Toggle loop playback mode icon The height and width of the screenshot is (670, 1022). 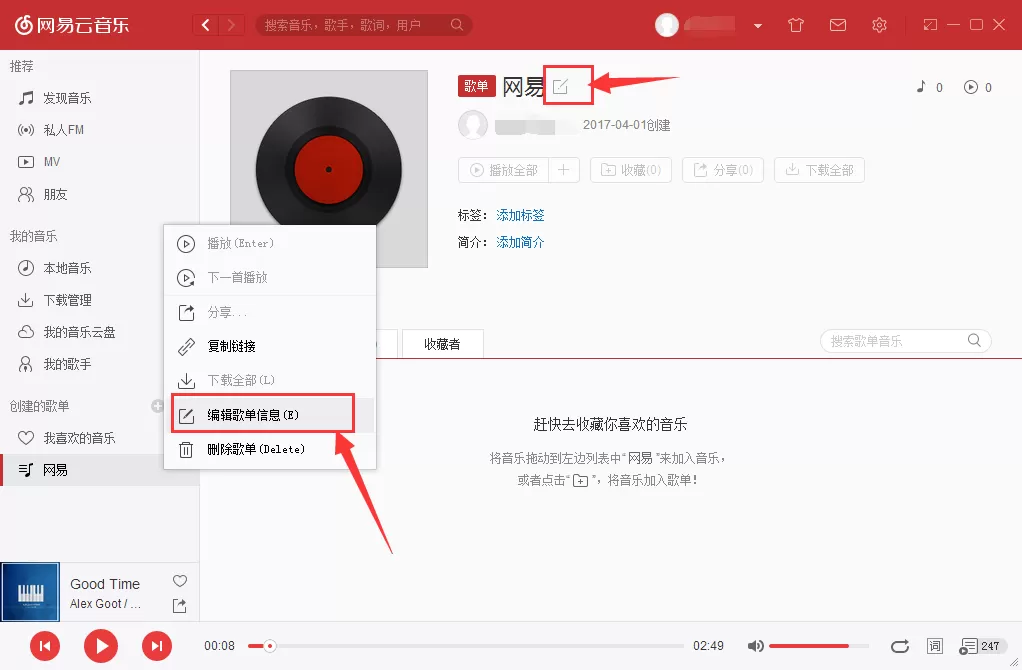pyautogui.click(x=900, y=646)
